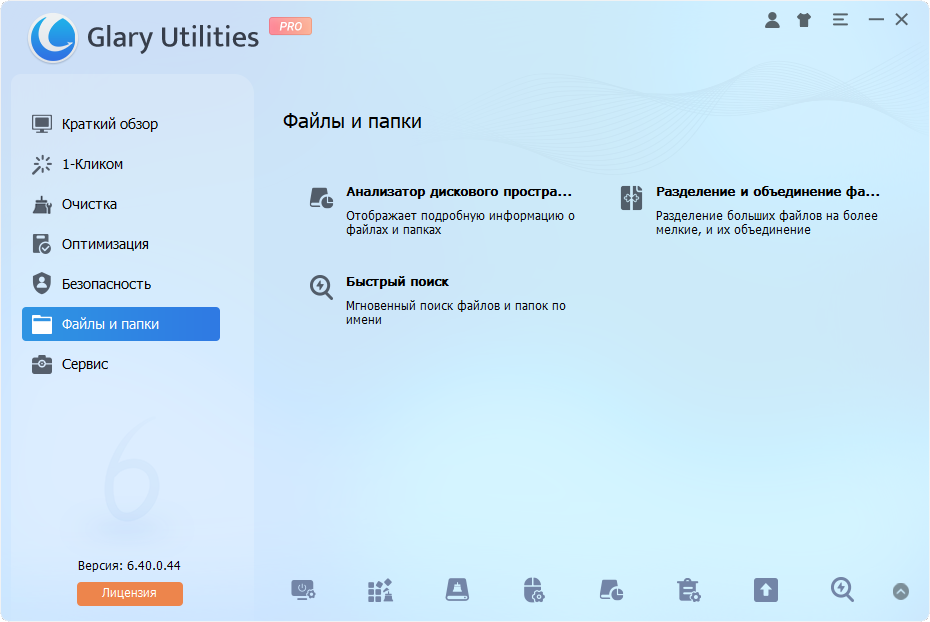
Task: Open the Оптимизация sidebar section
Action: click(105, 244)
